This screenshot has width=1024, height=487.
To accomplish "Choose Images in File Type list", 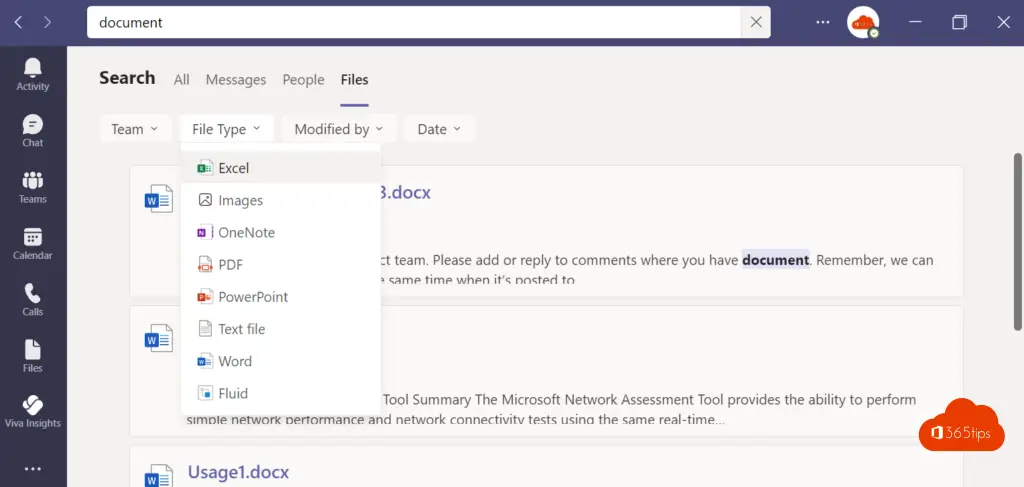I will pos(281,200).
